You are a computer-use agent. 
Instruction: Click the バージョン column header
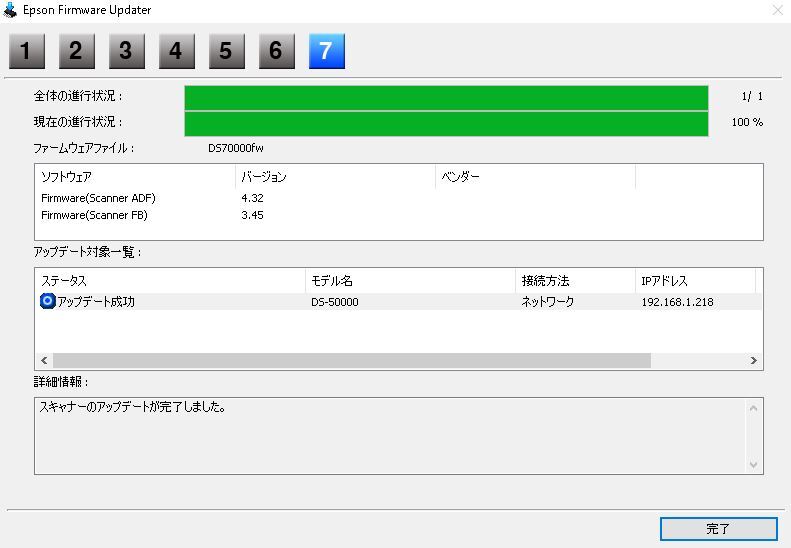[x=335, y=177]
